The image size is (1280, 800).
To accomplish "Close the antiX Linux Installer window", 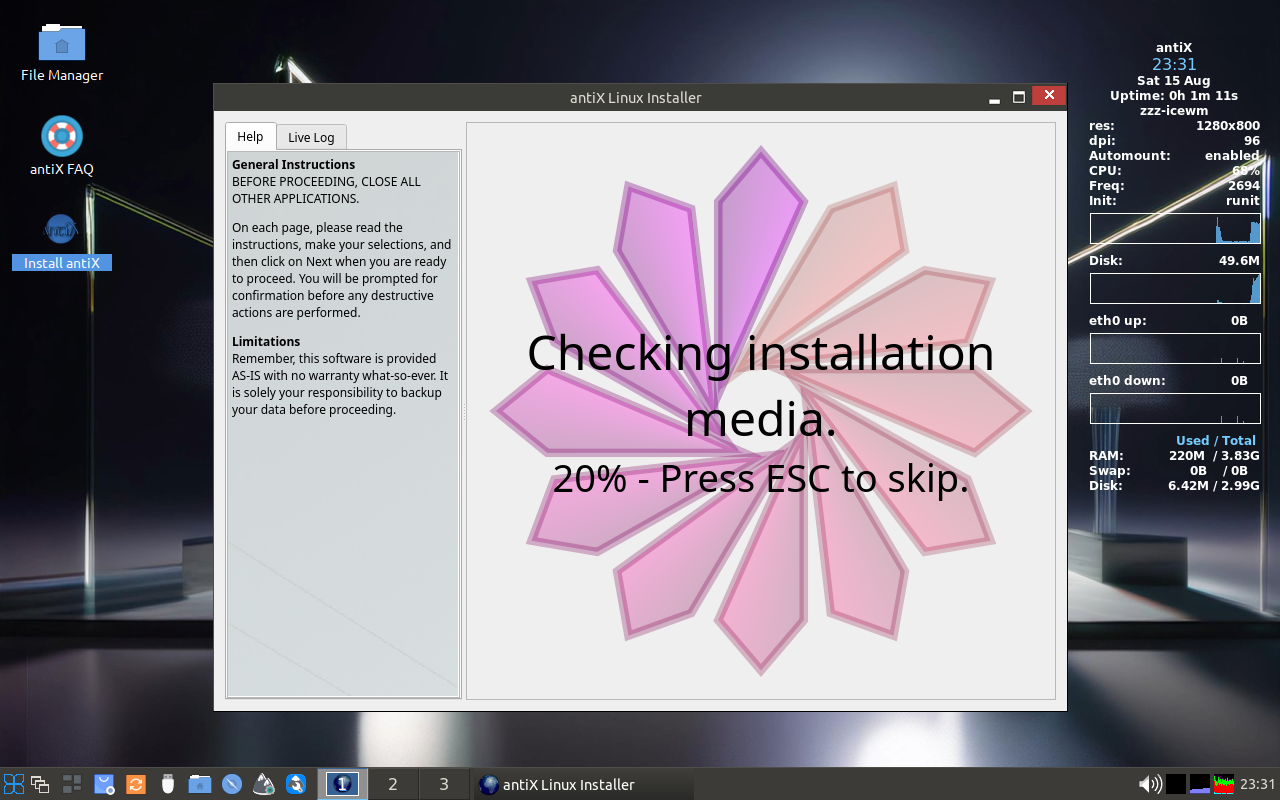I will point(1048,96).
